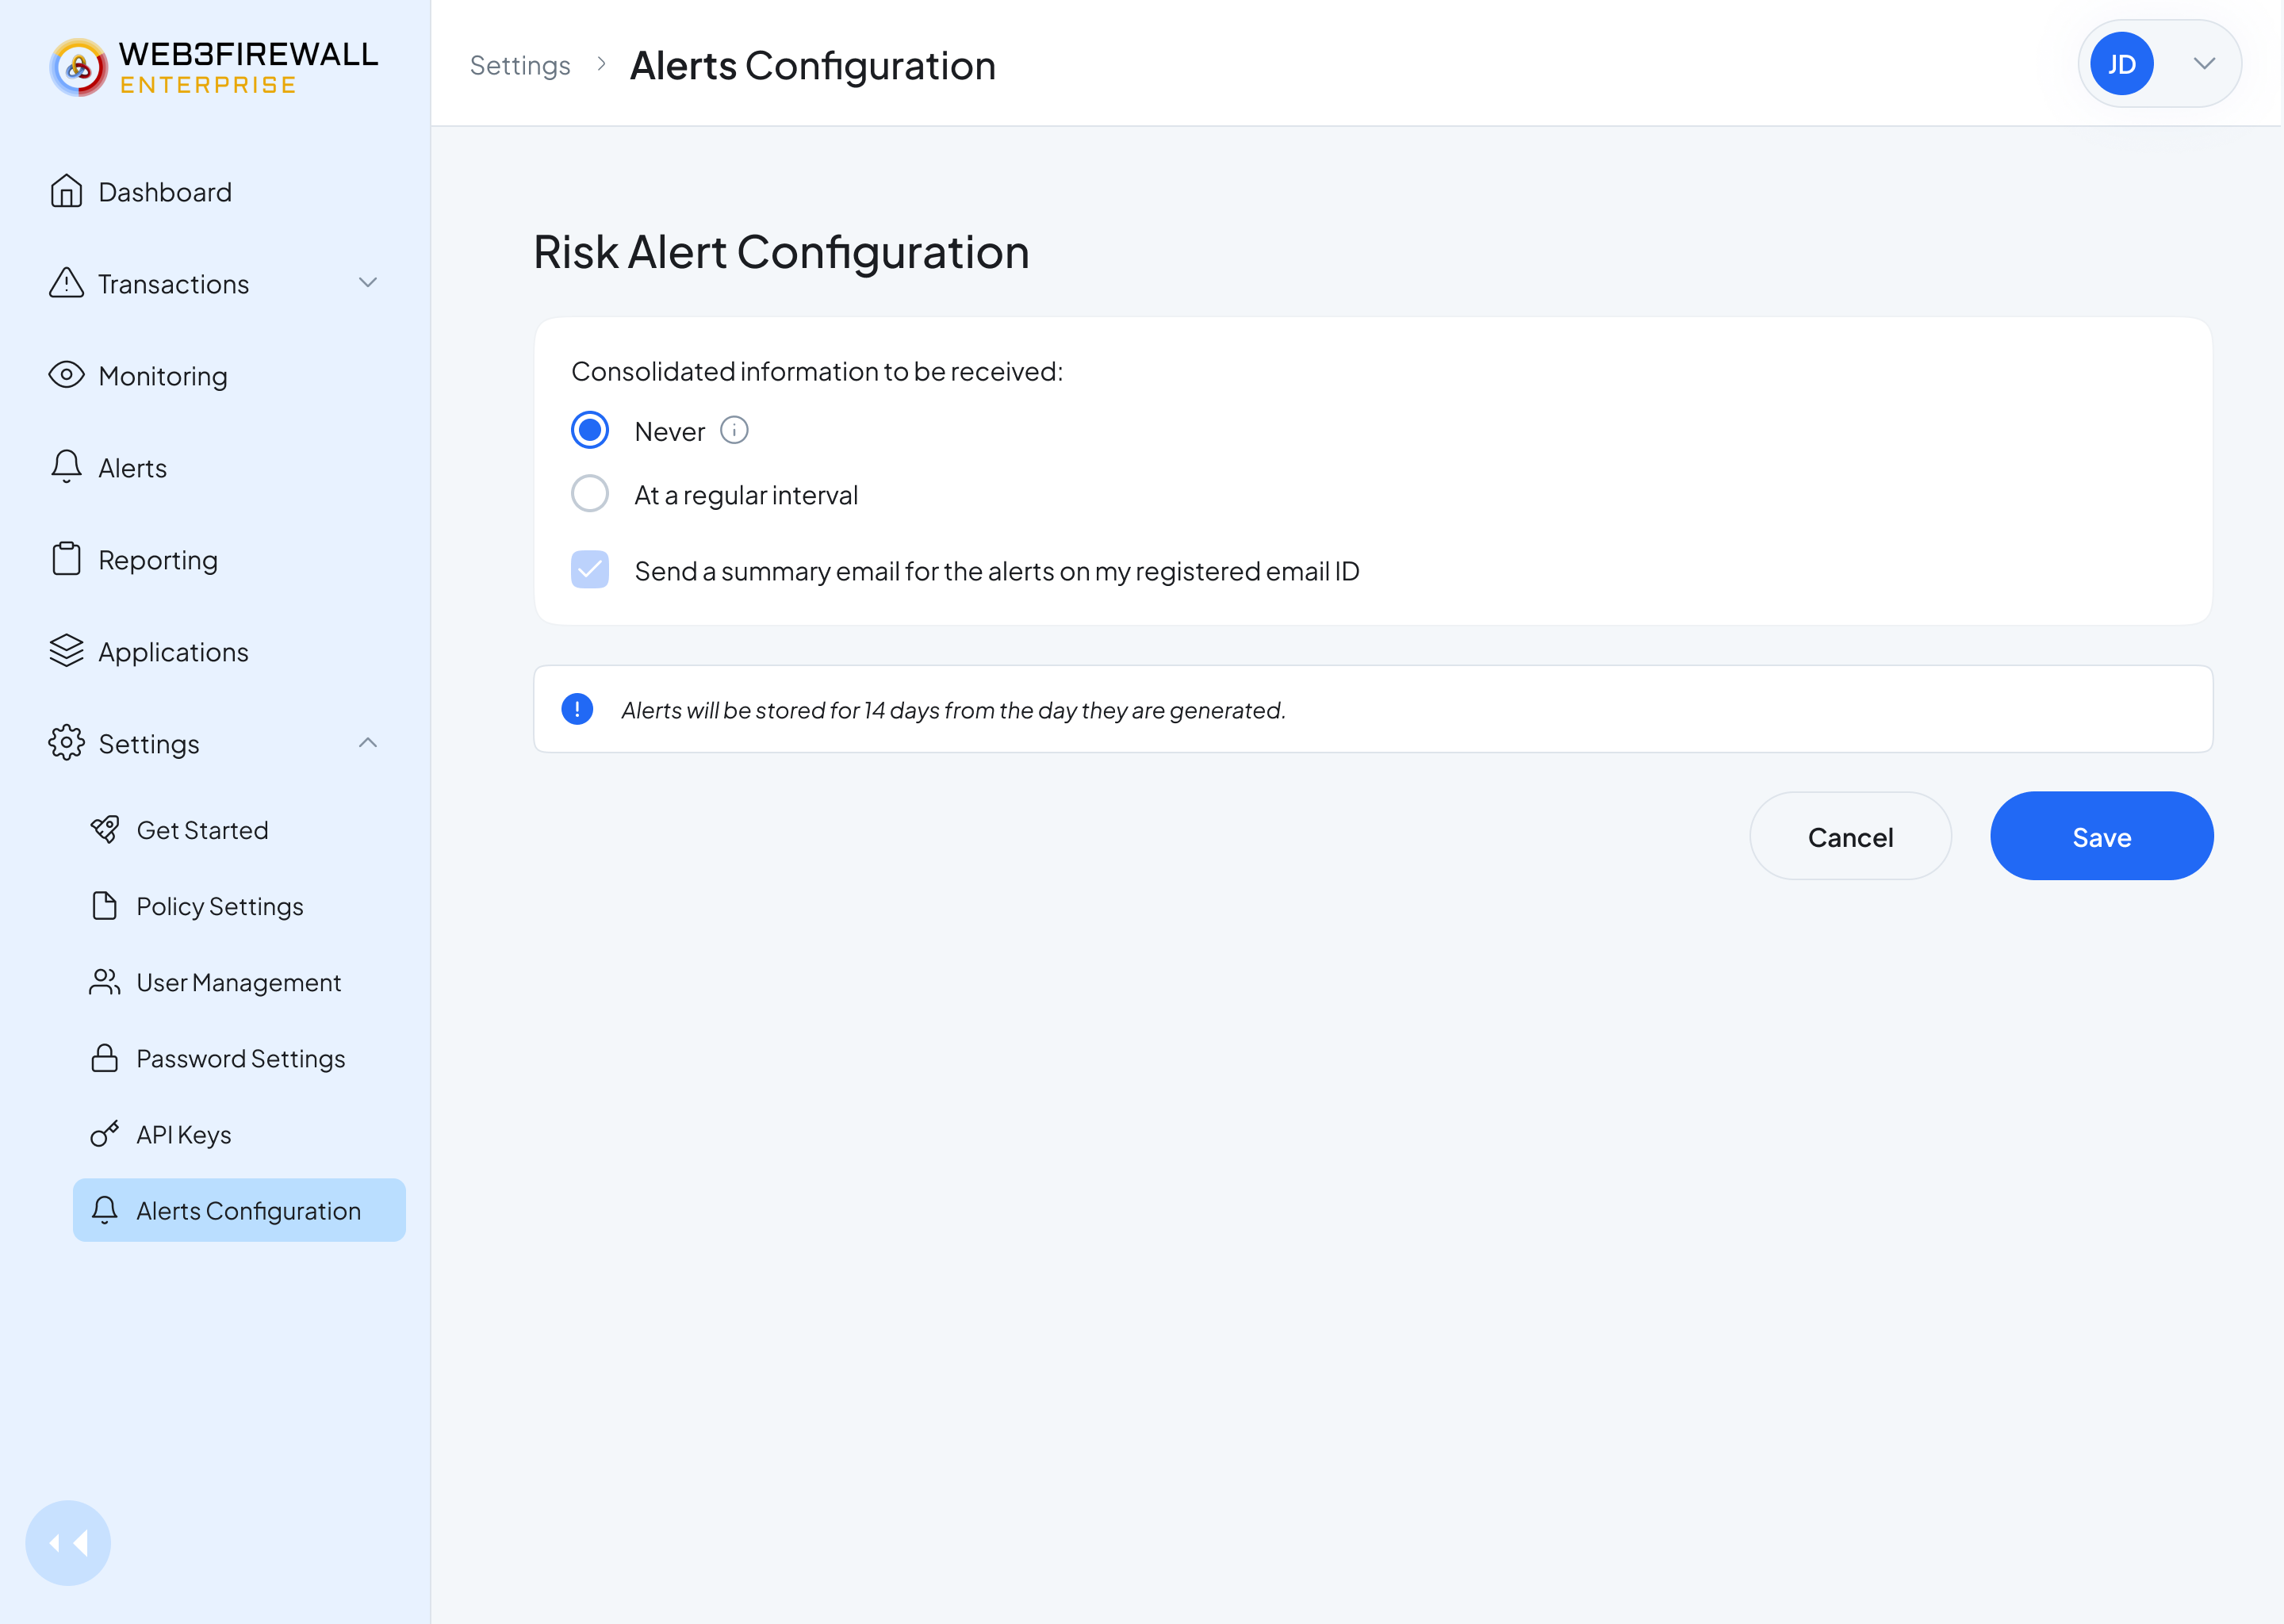Click the Alerts bell icon in sidebar
Image resolution: width=2284 pixels, height=1624 pixels.
tap(66, 467)
